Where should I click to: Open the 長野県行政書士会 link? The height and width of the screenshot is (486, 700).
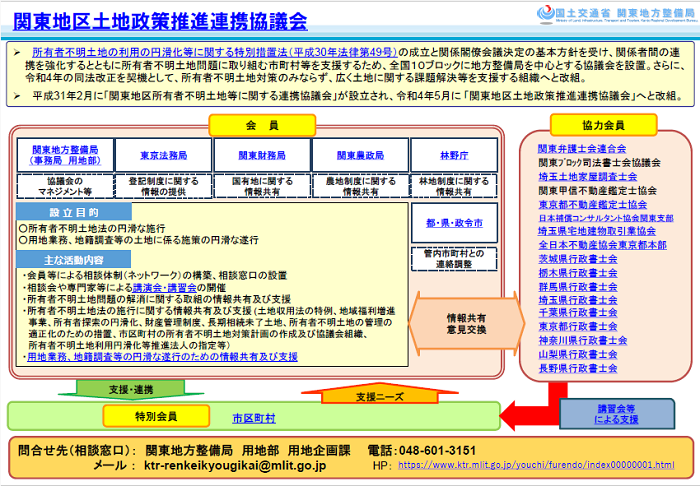[578, 368]
